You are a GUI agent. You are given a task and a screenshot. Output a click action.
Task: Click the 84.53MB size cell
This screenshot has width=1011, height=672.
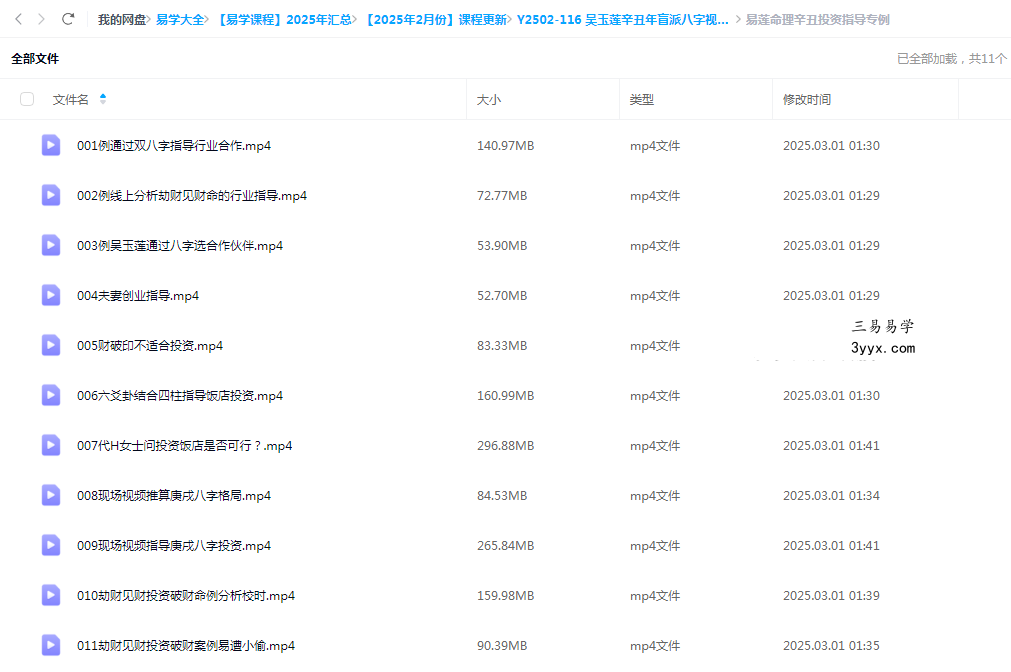click(x=502, y=495)
